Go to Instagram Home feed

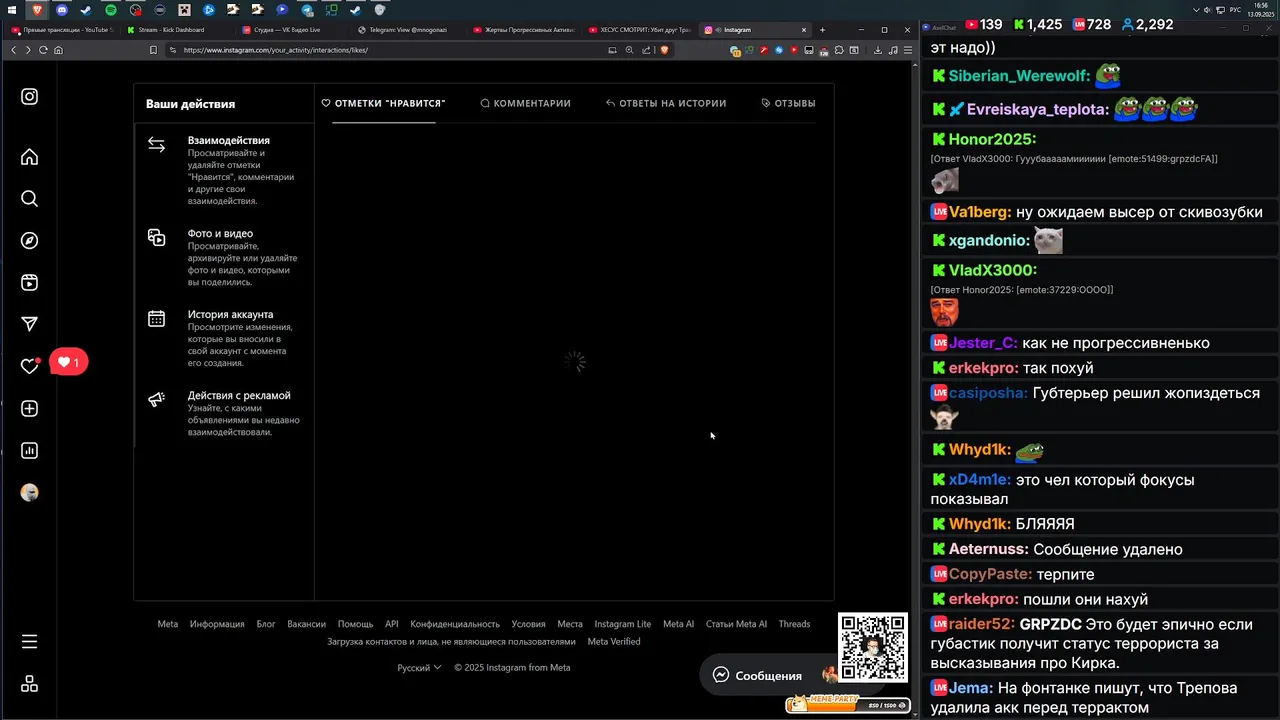(30, 157)
